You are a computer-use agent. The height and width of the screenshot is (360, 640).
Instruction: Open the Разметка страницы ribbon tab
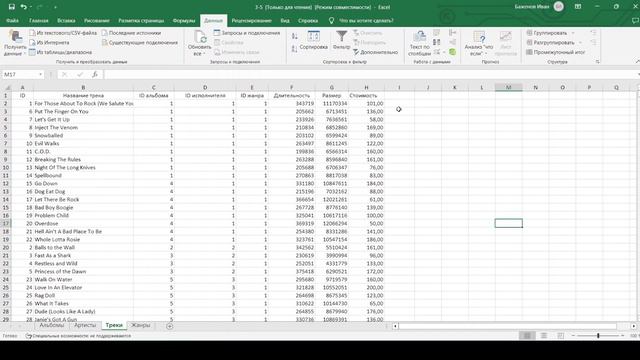pos(141,20)
